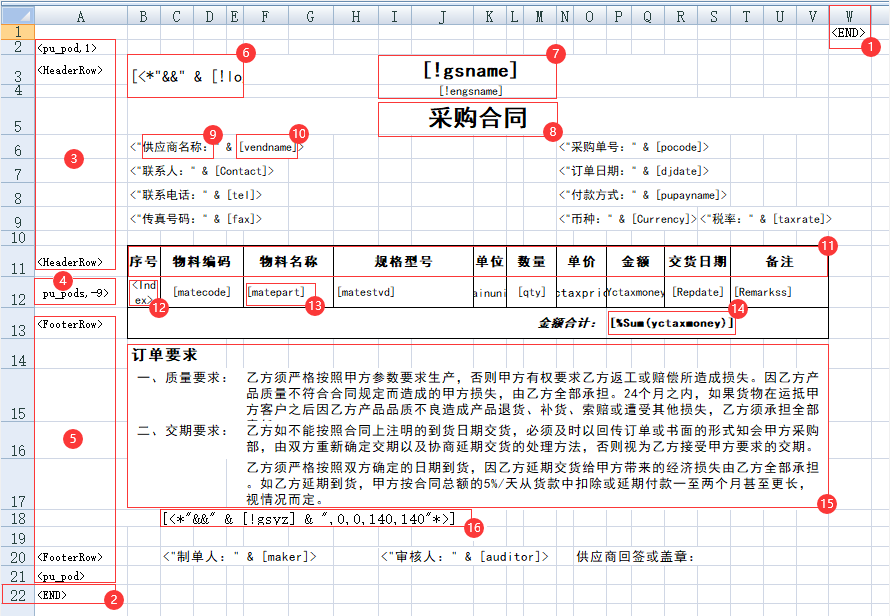Viewport: 890px width, 616px height.
Task: Click the 数量 column heading
Action: [x=531, y=261]
